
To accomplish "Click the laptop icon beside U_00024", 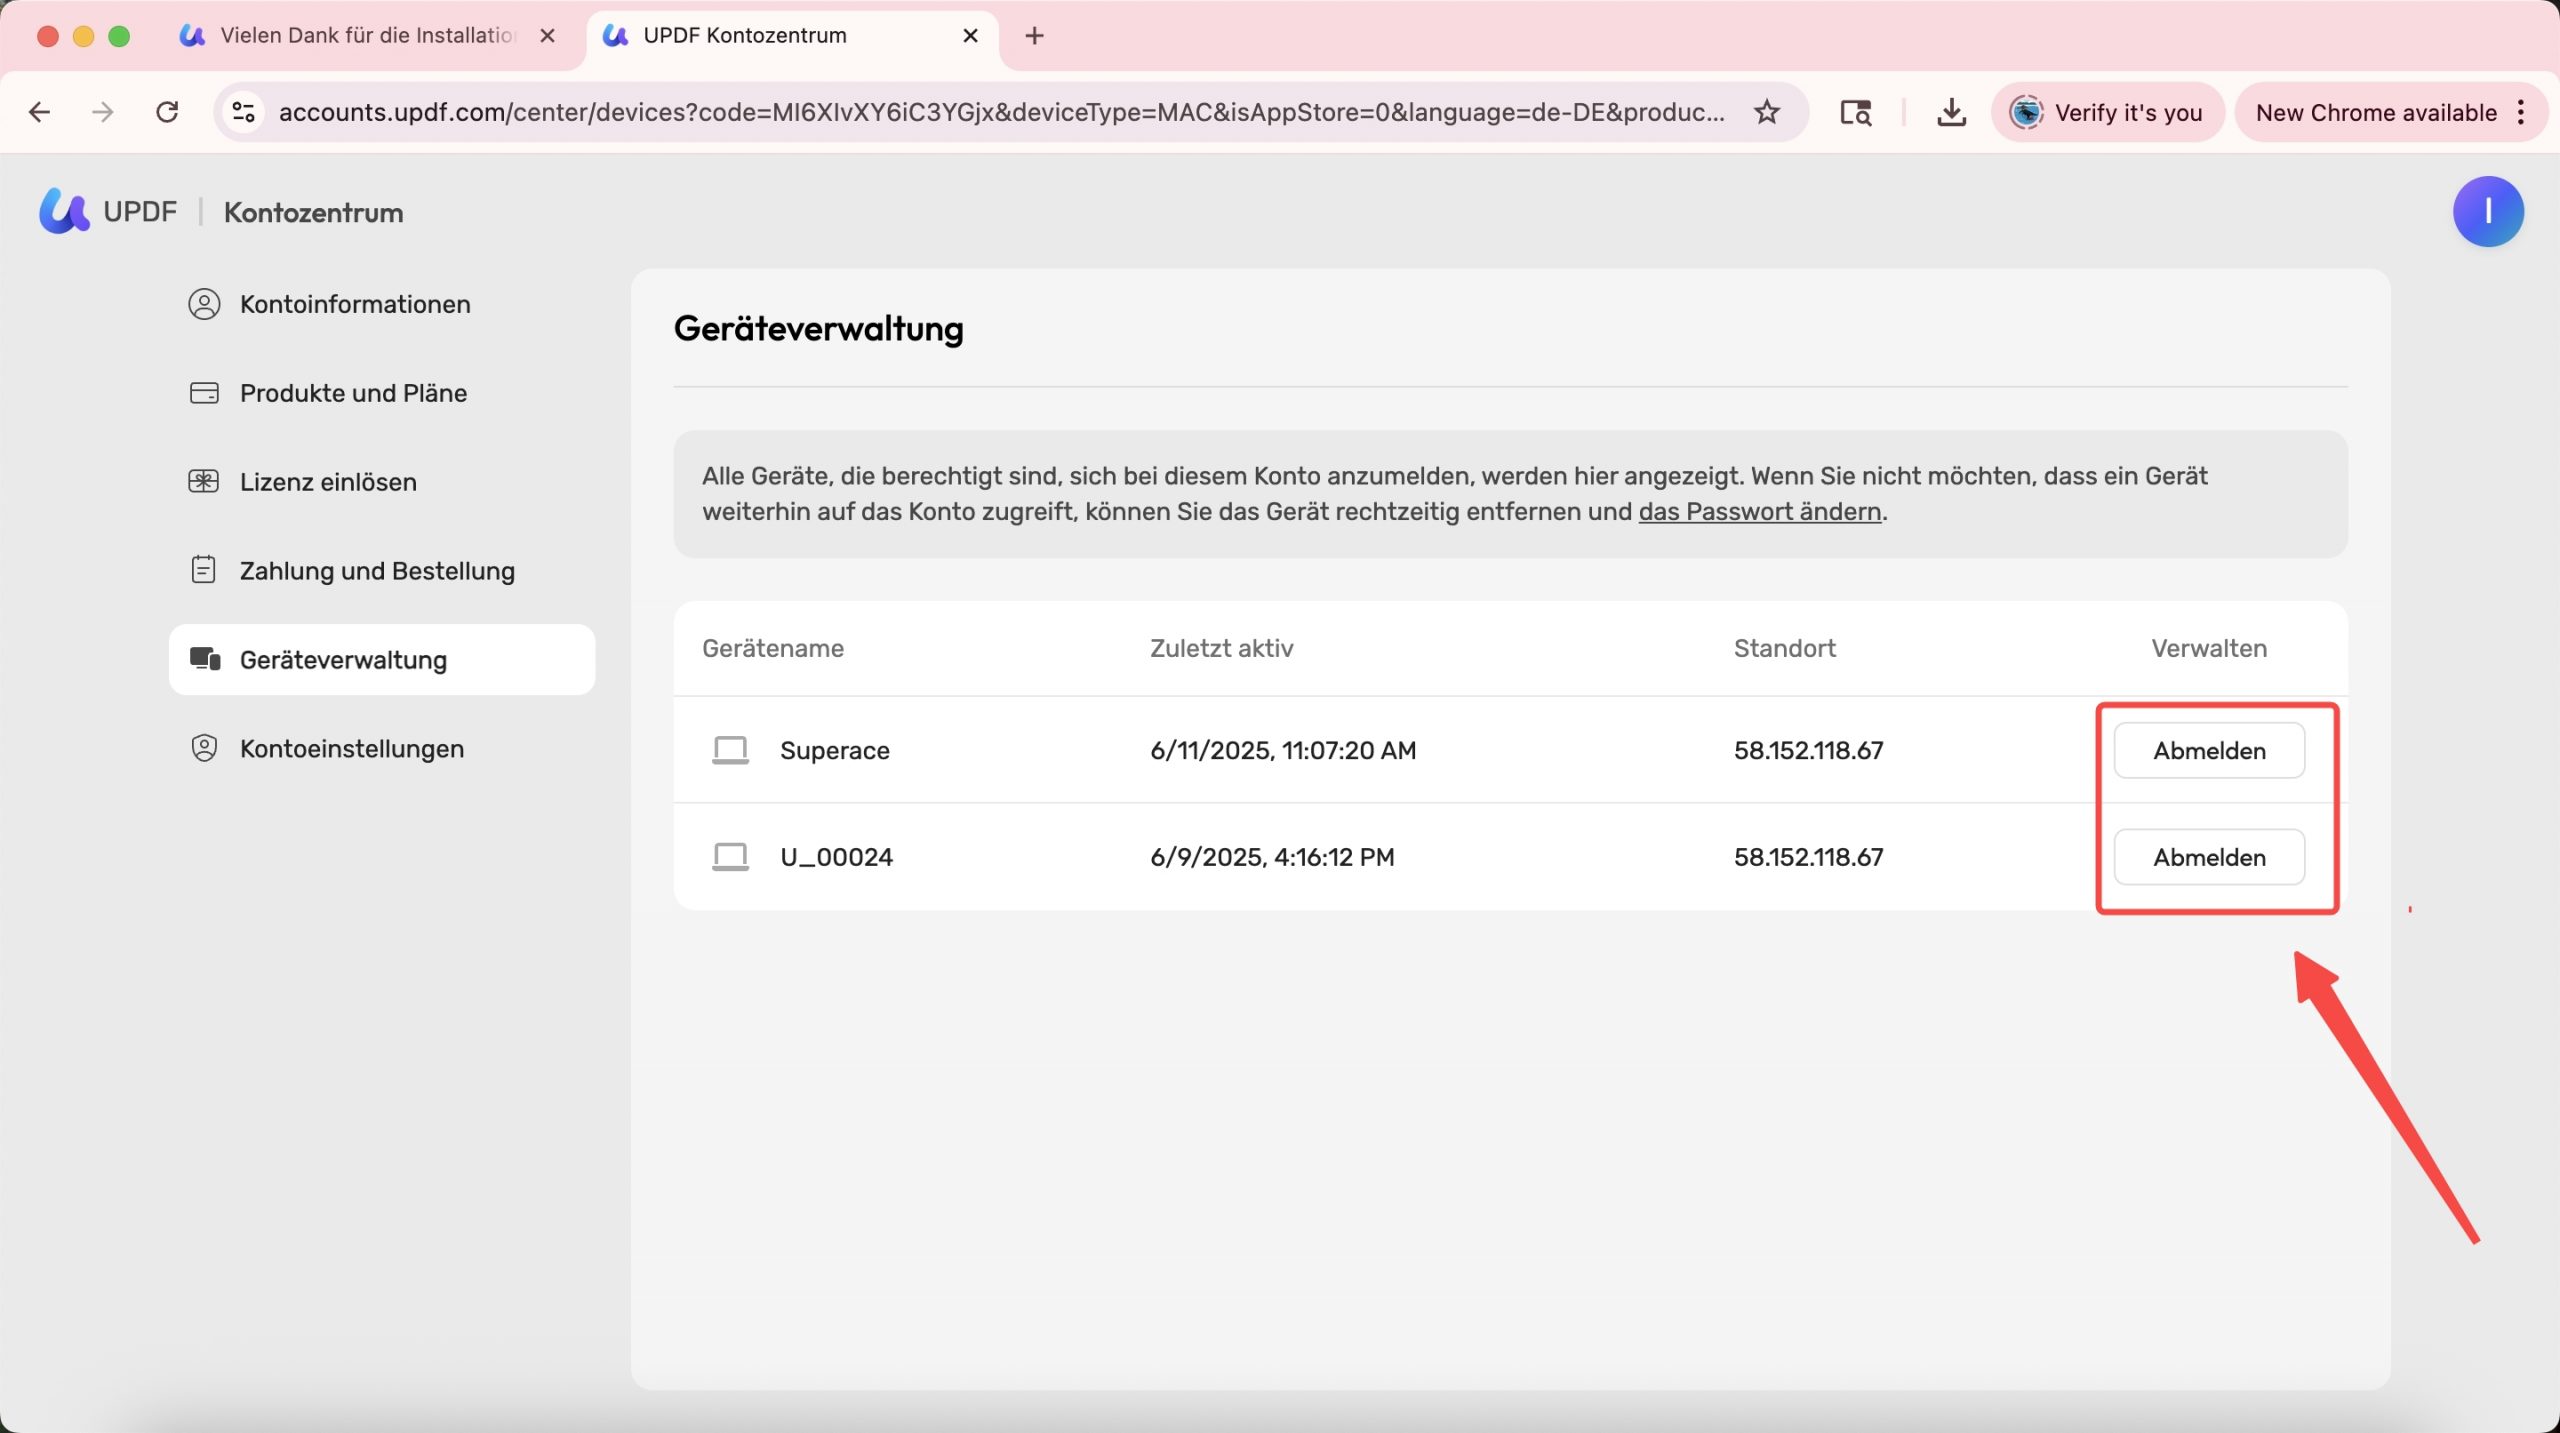I will (730, 857).
